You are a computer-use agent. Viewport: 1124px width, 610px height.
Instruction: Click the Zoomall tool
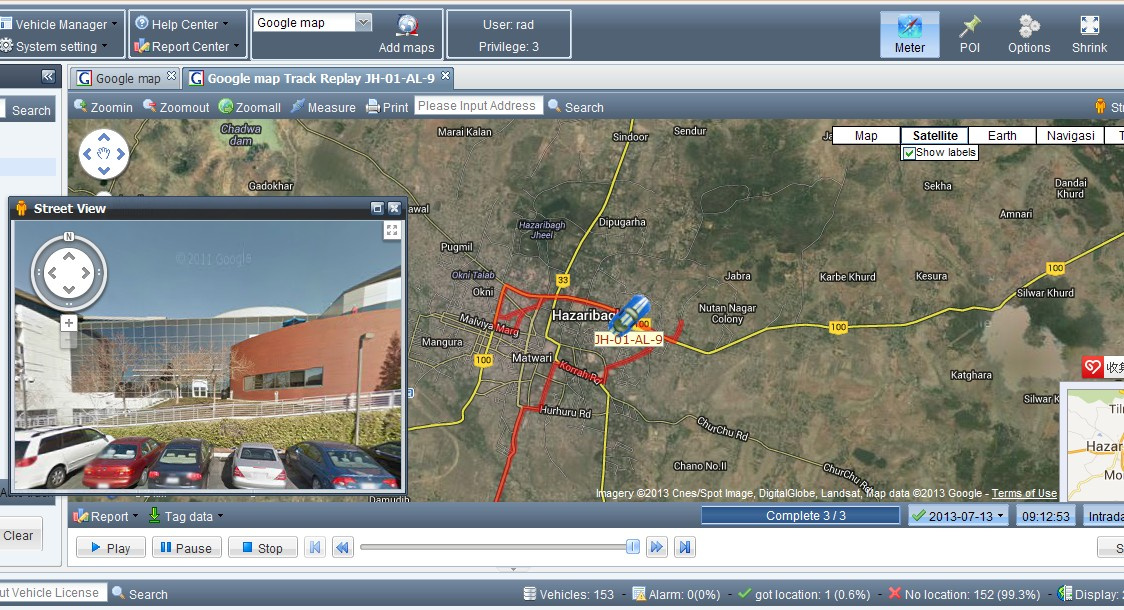[250, 107]
